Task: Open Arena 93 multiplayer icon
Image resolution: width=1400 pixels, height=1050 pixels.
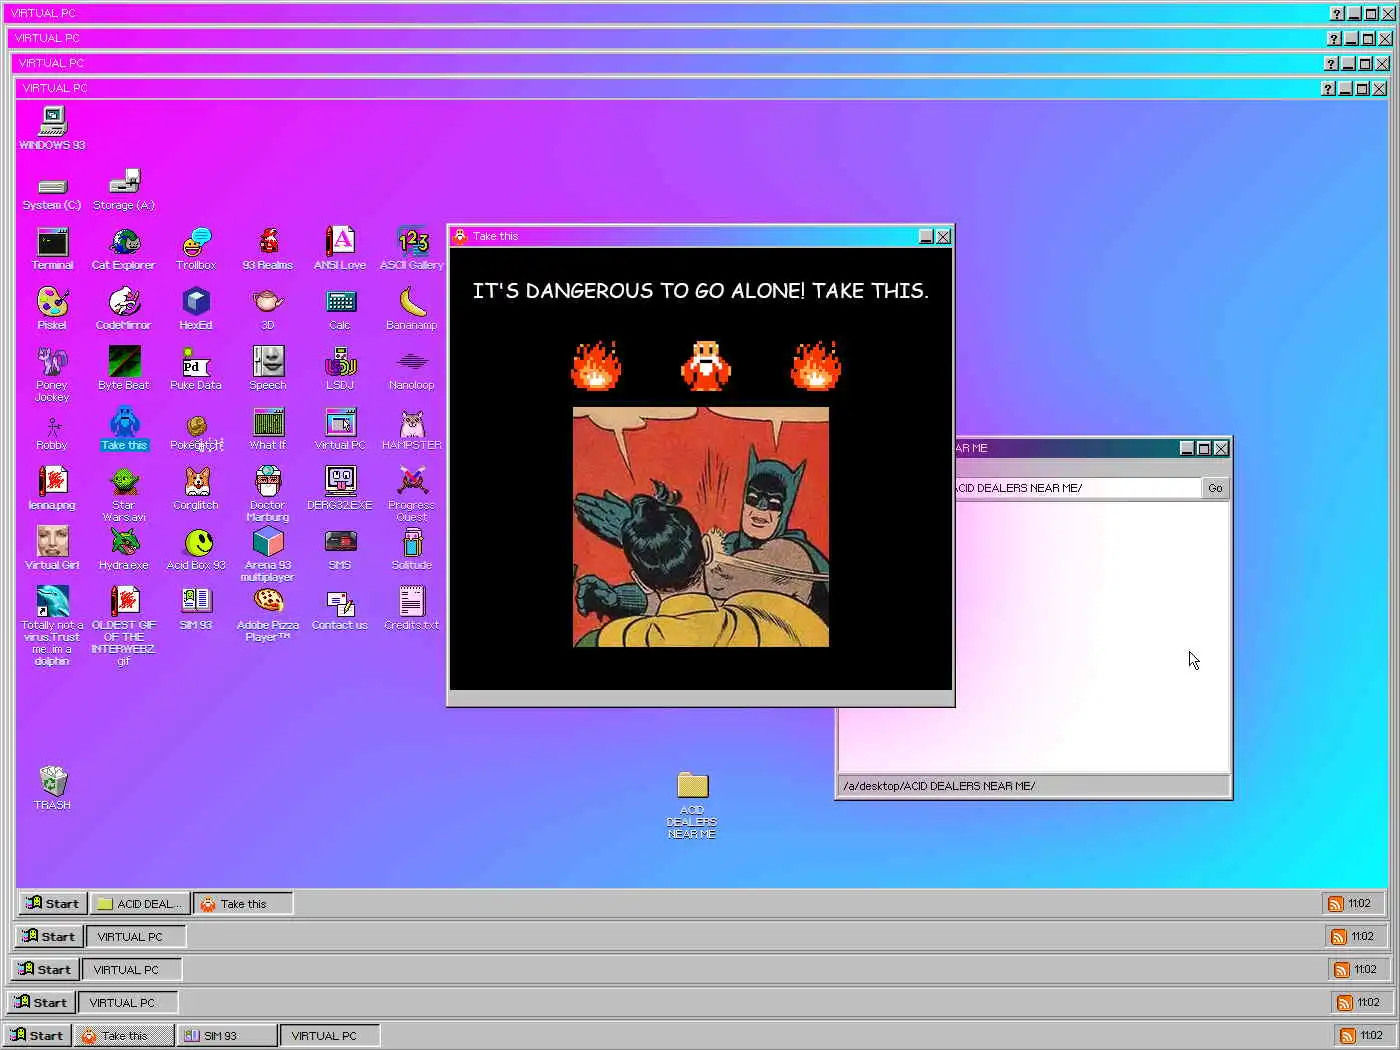Action: (268, 554)
